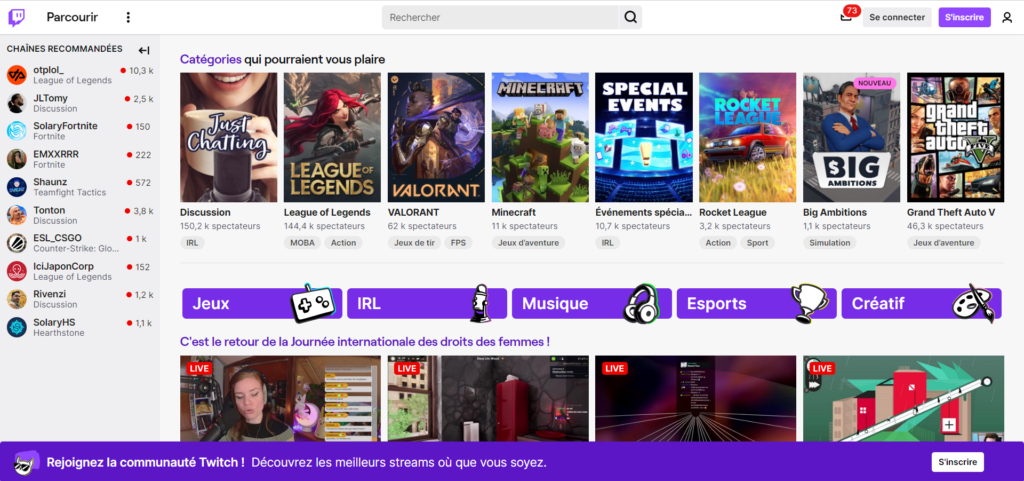The height and width of the screenshot is (481, 1024).
Task: Click Tonton channel avatar
Action: (16, 215)
